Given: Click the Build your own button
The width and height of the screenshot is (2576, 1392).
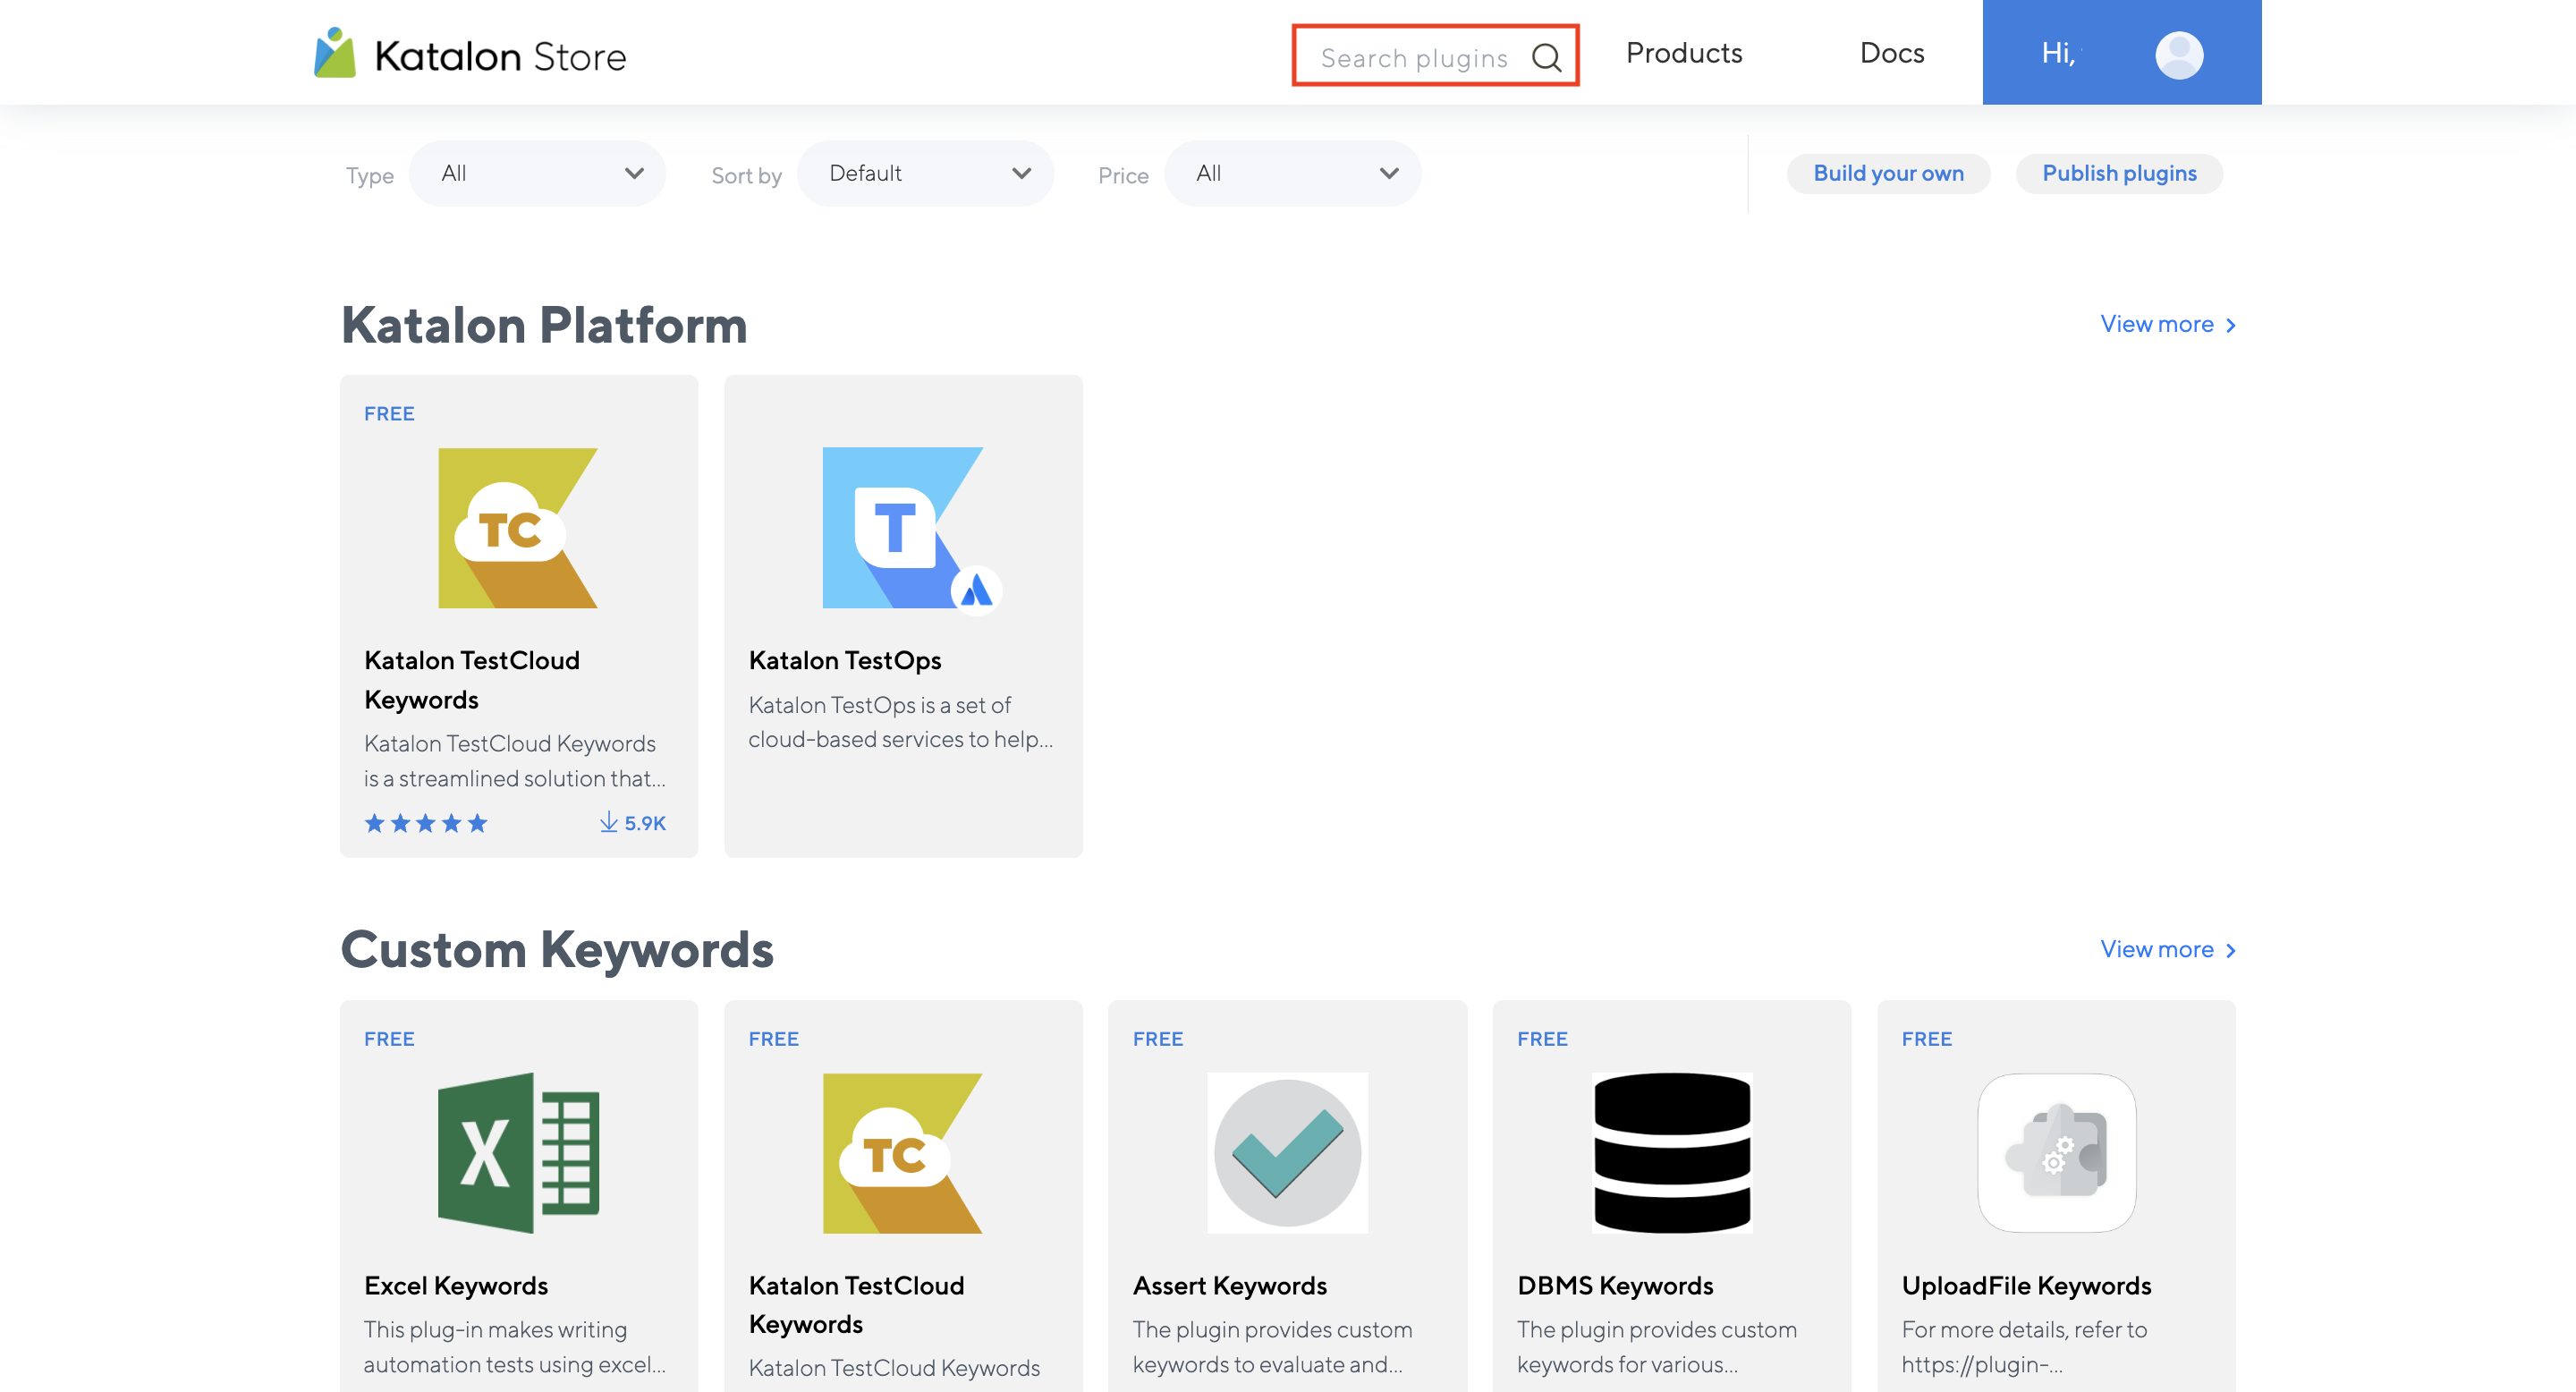Looking at the screenshot, I should pyautogui.click(x=1888, y=173).
